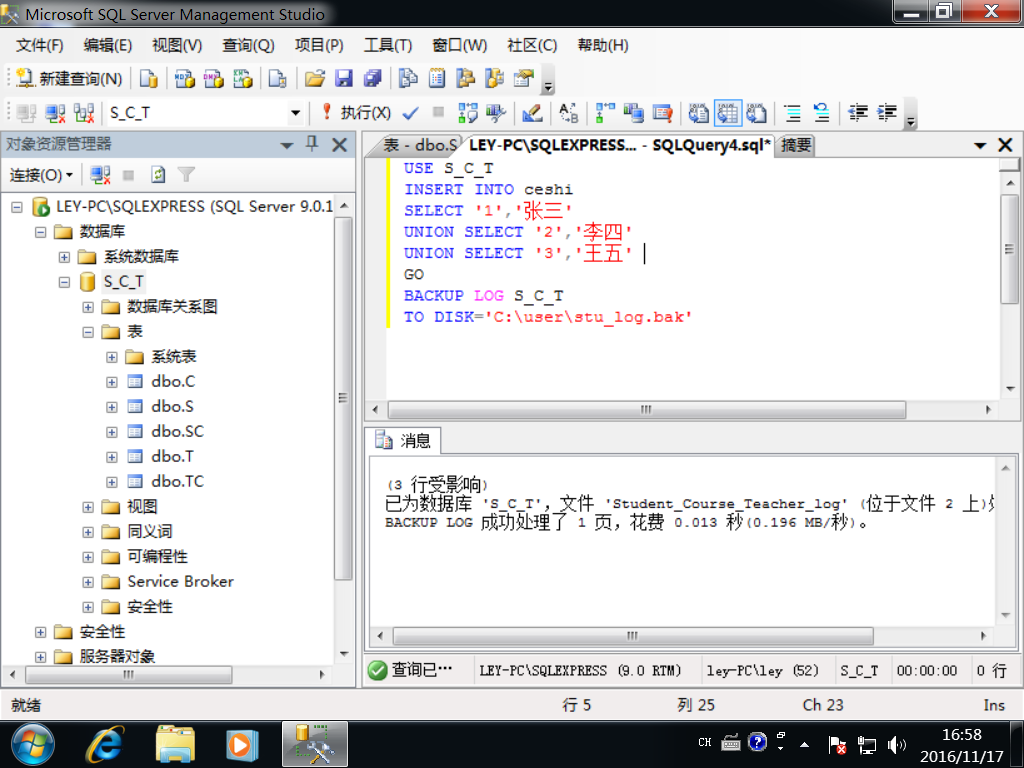This screenshot has height=768, width=1024.
Task: Refresh the Object Explorer tree
Action: (x=157, y=175)
